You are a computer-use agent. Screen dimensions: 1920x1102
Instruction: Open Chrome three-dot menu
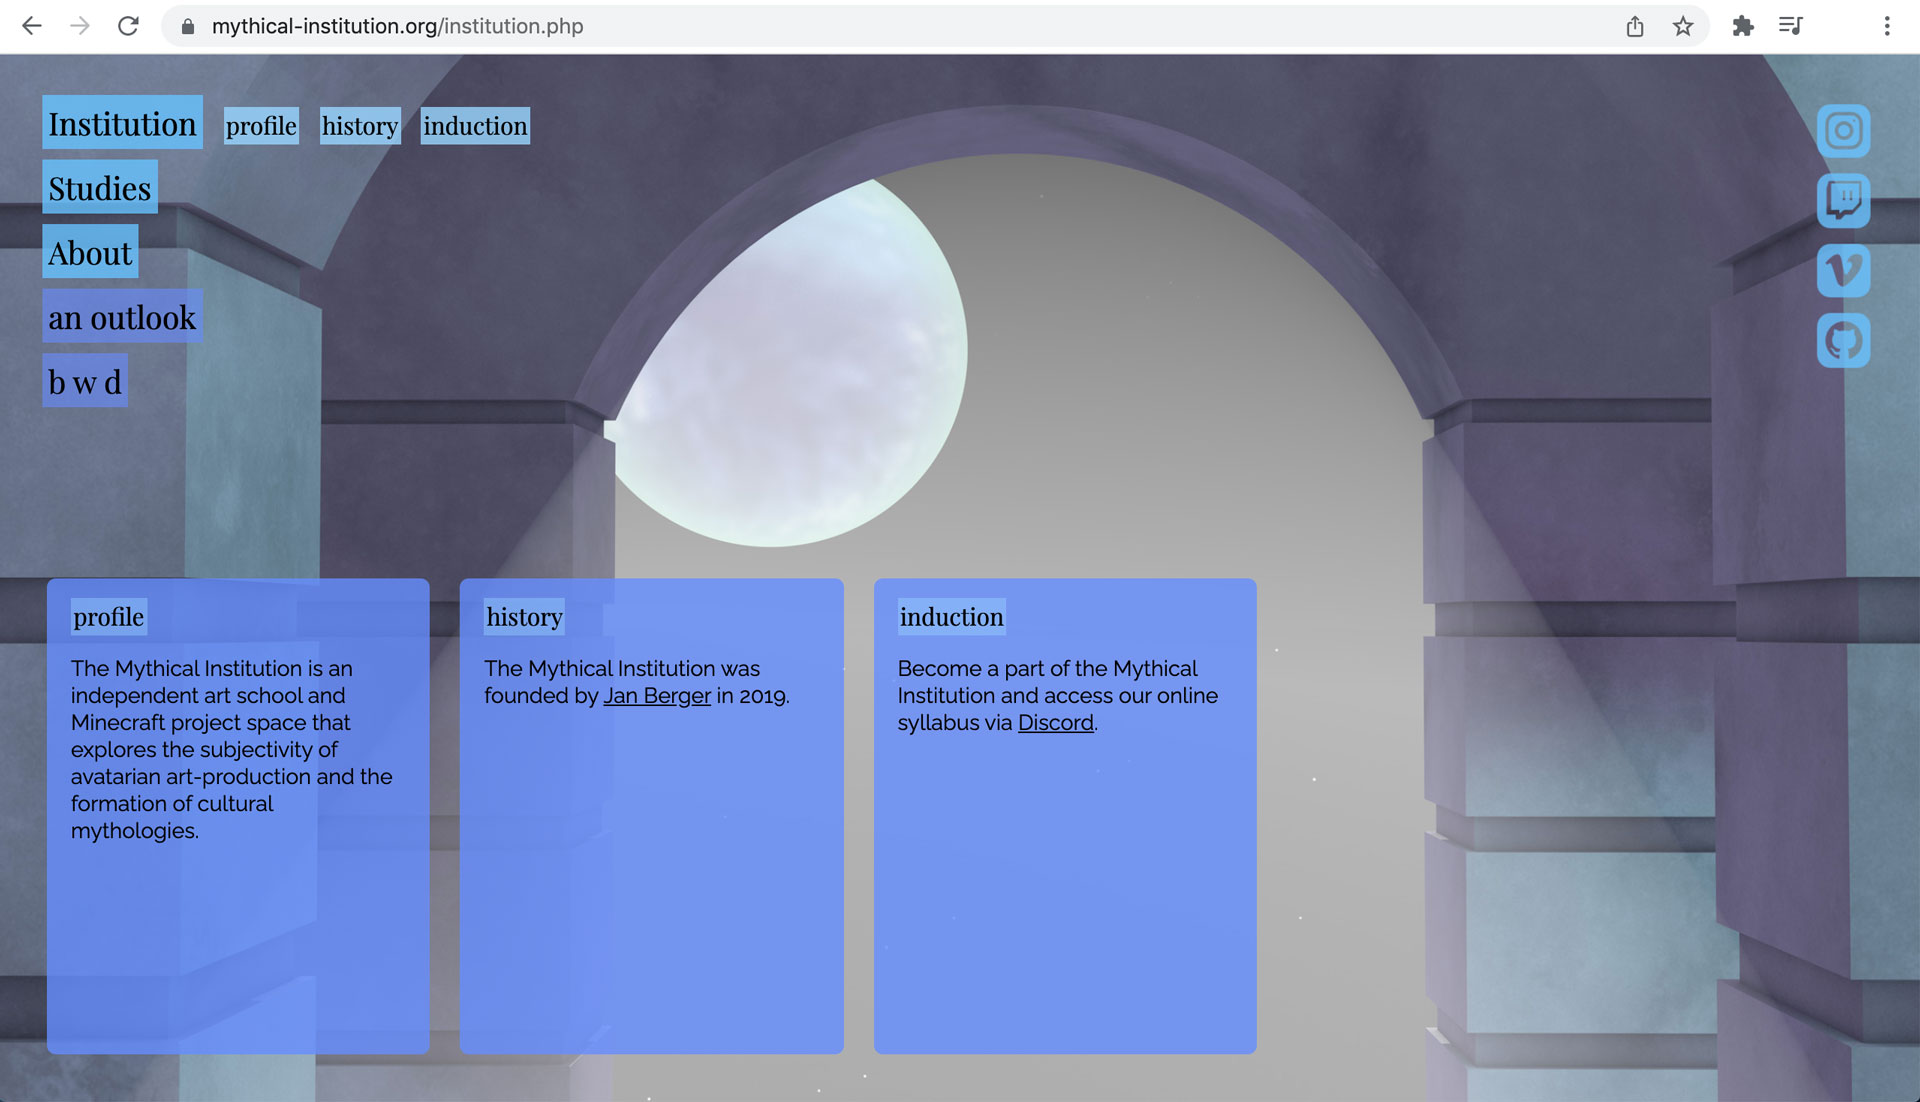[x=1887, y=26]
